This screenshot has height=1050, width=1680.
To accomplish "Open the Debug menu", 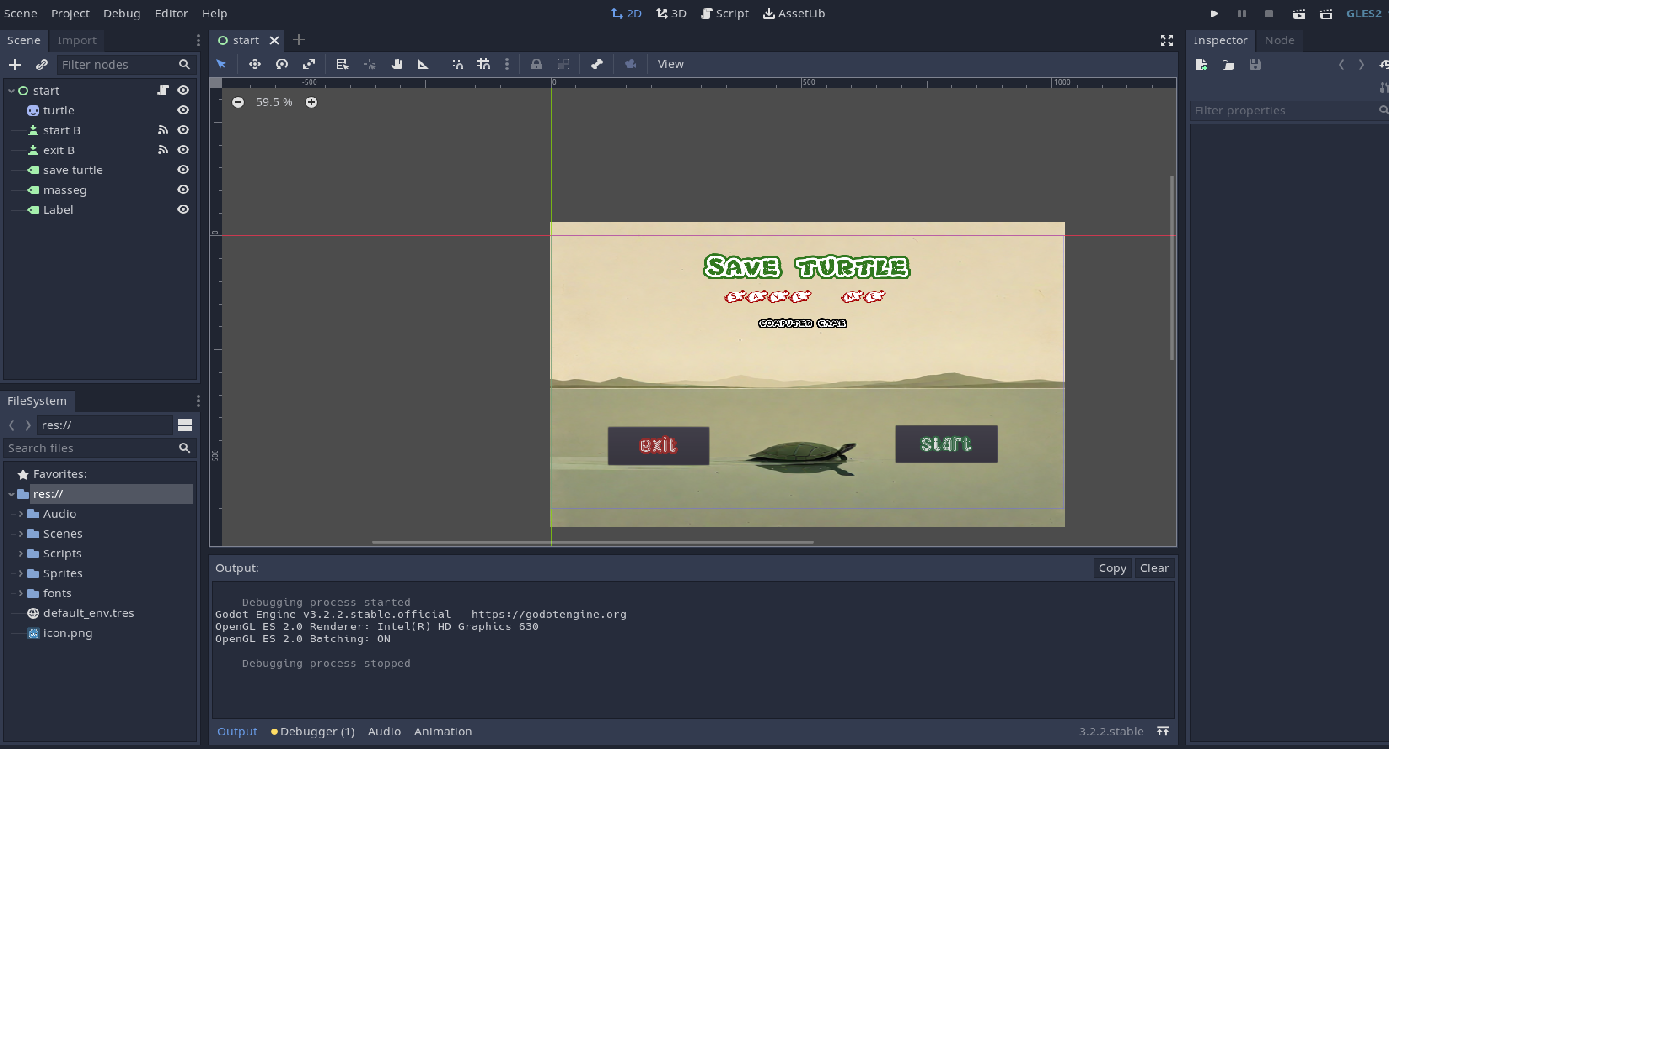I will coord(122,14).
